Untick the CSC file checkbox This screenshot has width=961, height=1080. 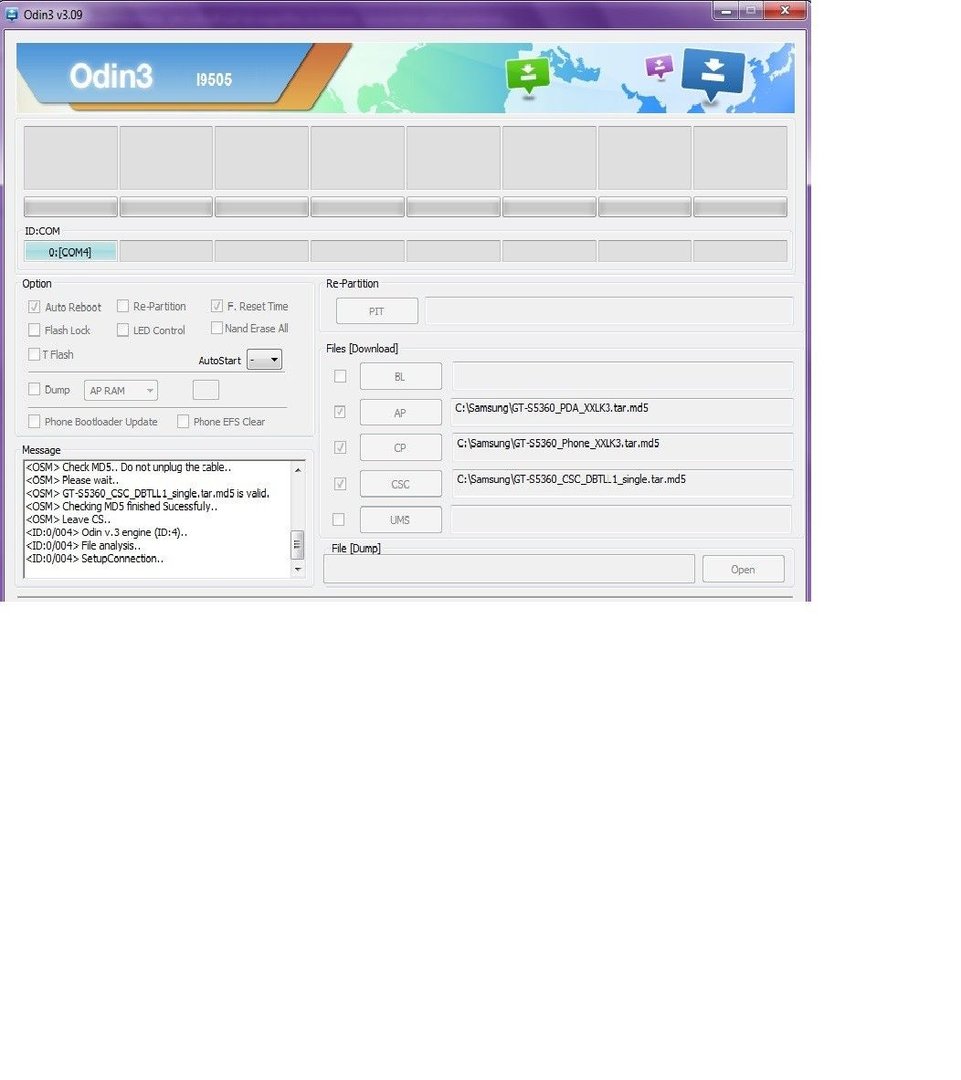pos(340,484)
